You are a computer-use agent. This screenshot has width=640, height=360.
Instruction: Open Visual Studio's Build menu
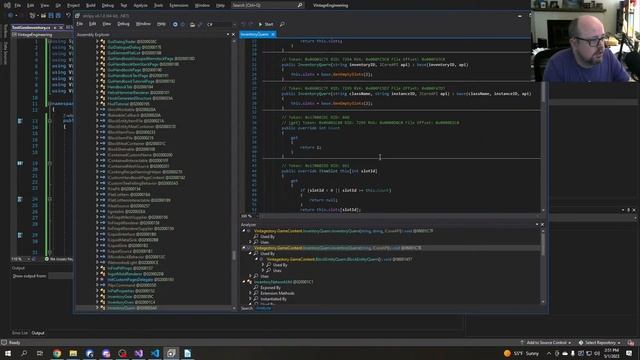click(x=91, y=5)
